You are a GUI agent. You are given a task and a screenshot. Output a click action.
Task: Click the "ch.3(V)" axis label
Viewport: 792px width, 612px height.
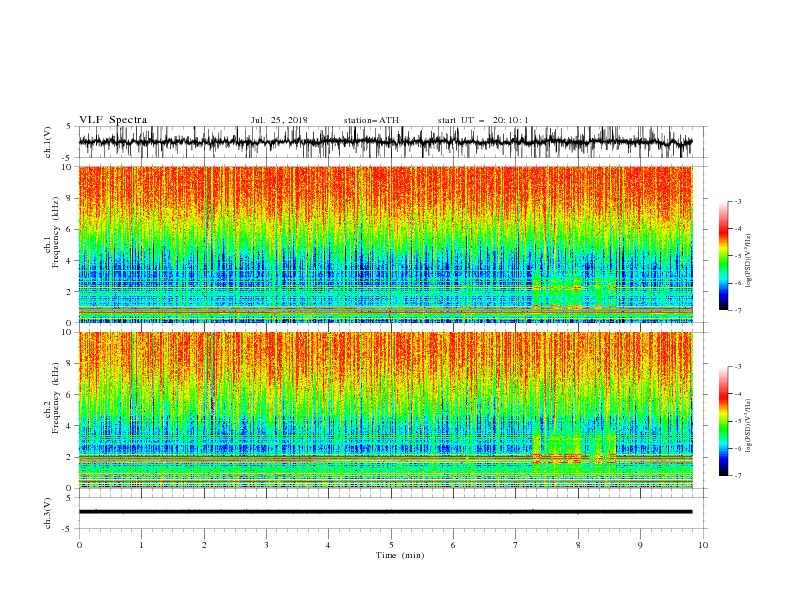tap(48, 513)
